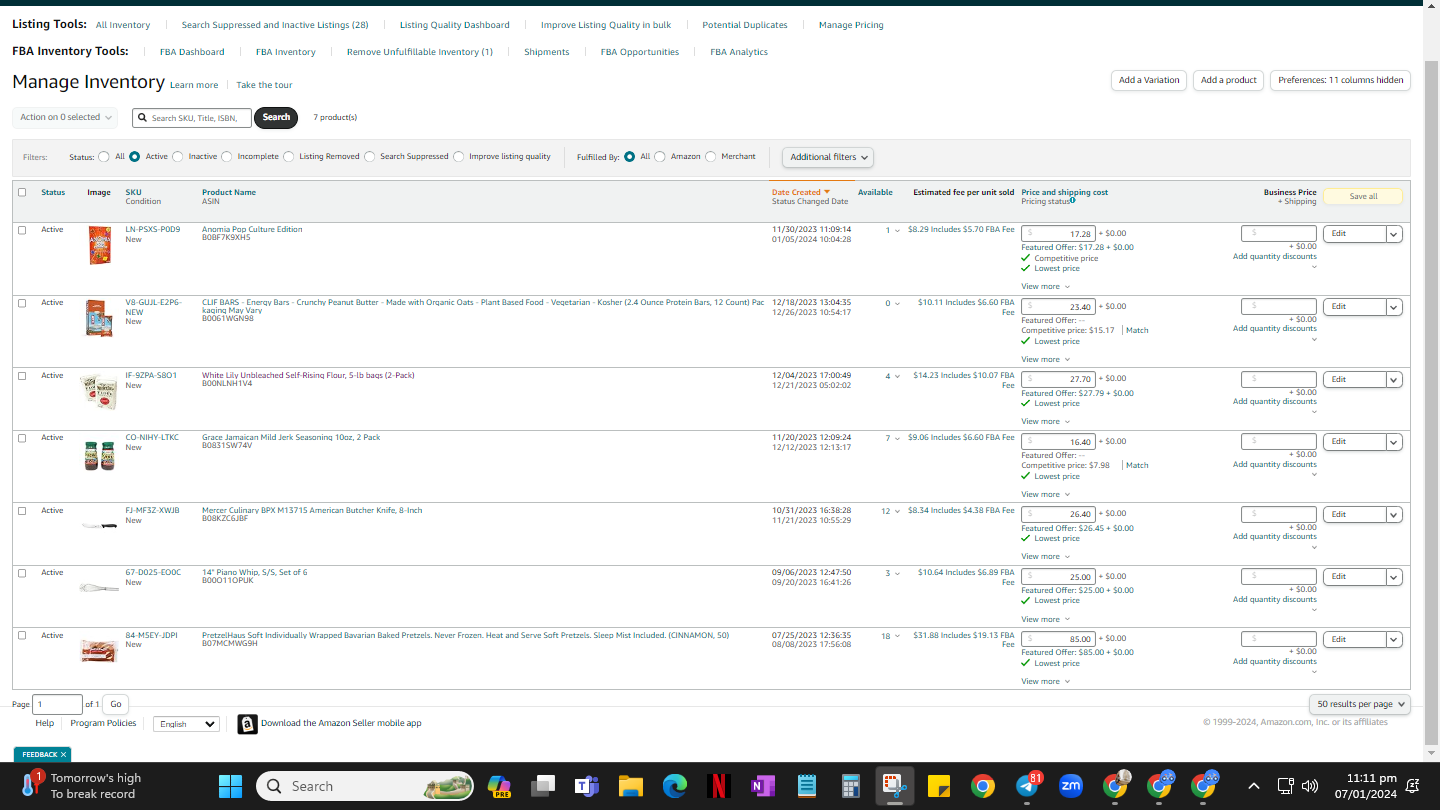The height and width of the screenshot is (810, 1440).
Task: Click the Amazon Seller mobile app icon
Action: pyautogui.click(x=247, y=724)
